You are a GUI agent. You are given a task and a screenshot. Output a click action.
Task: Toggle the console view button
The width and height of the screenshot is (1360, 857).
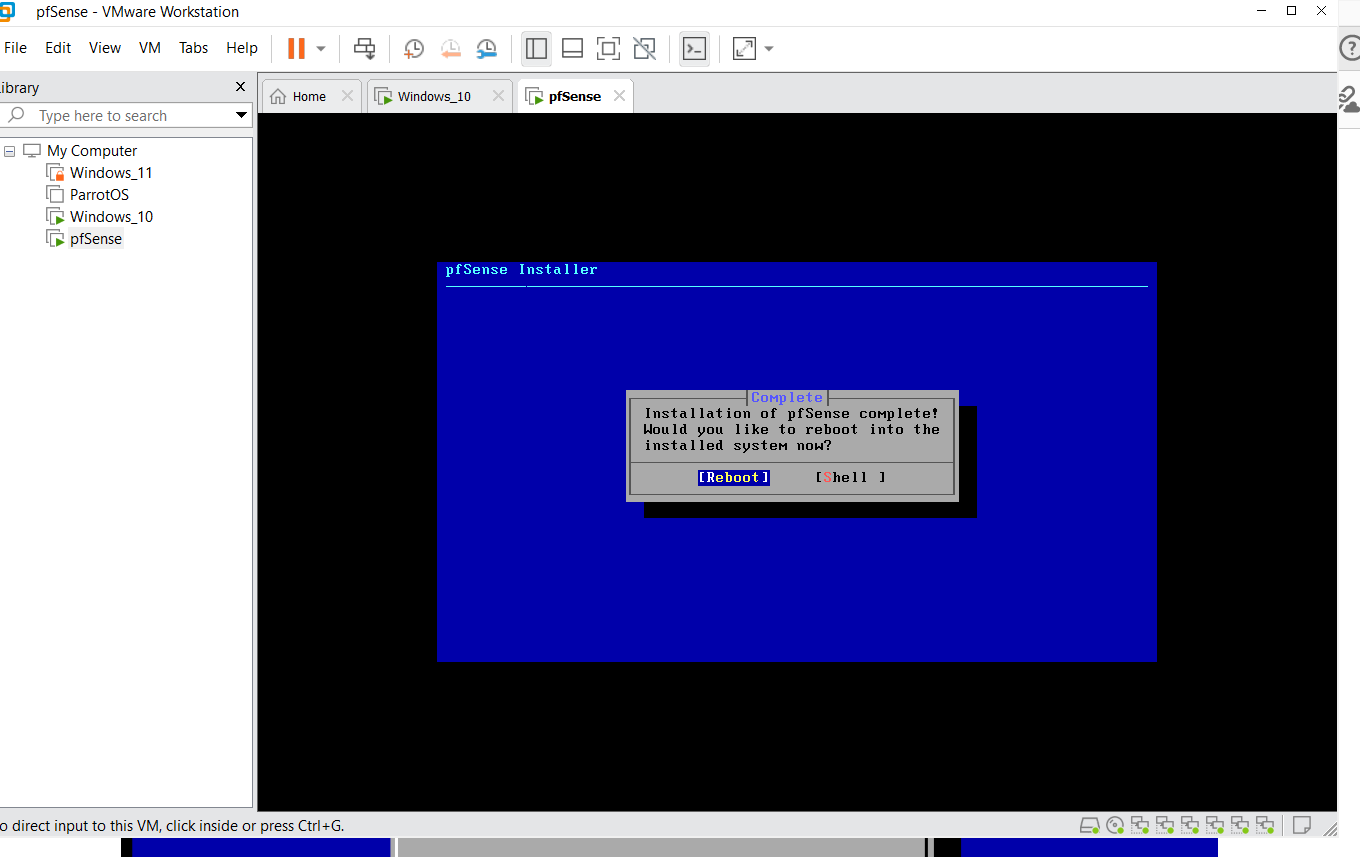(x=694, y=48)
